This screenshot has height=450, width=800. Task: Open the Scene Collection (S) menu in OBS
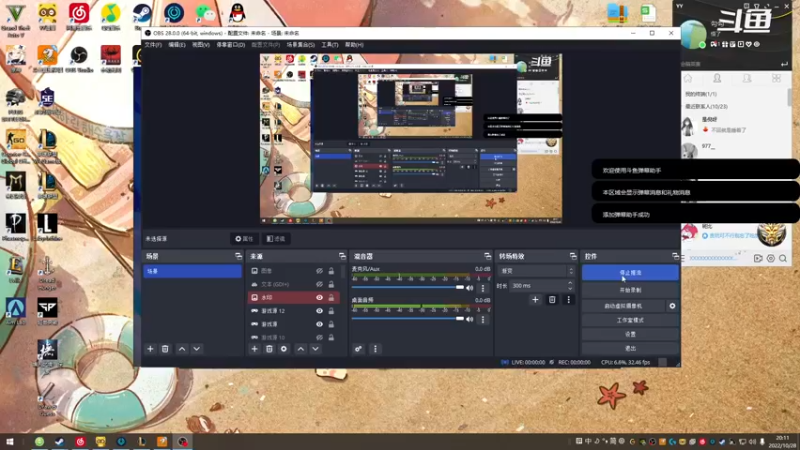click(x=301, y=45)
